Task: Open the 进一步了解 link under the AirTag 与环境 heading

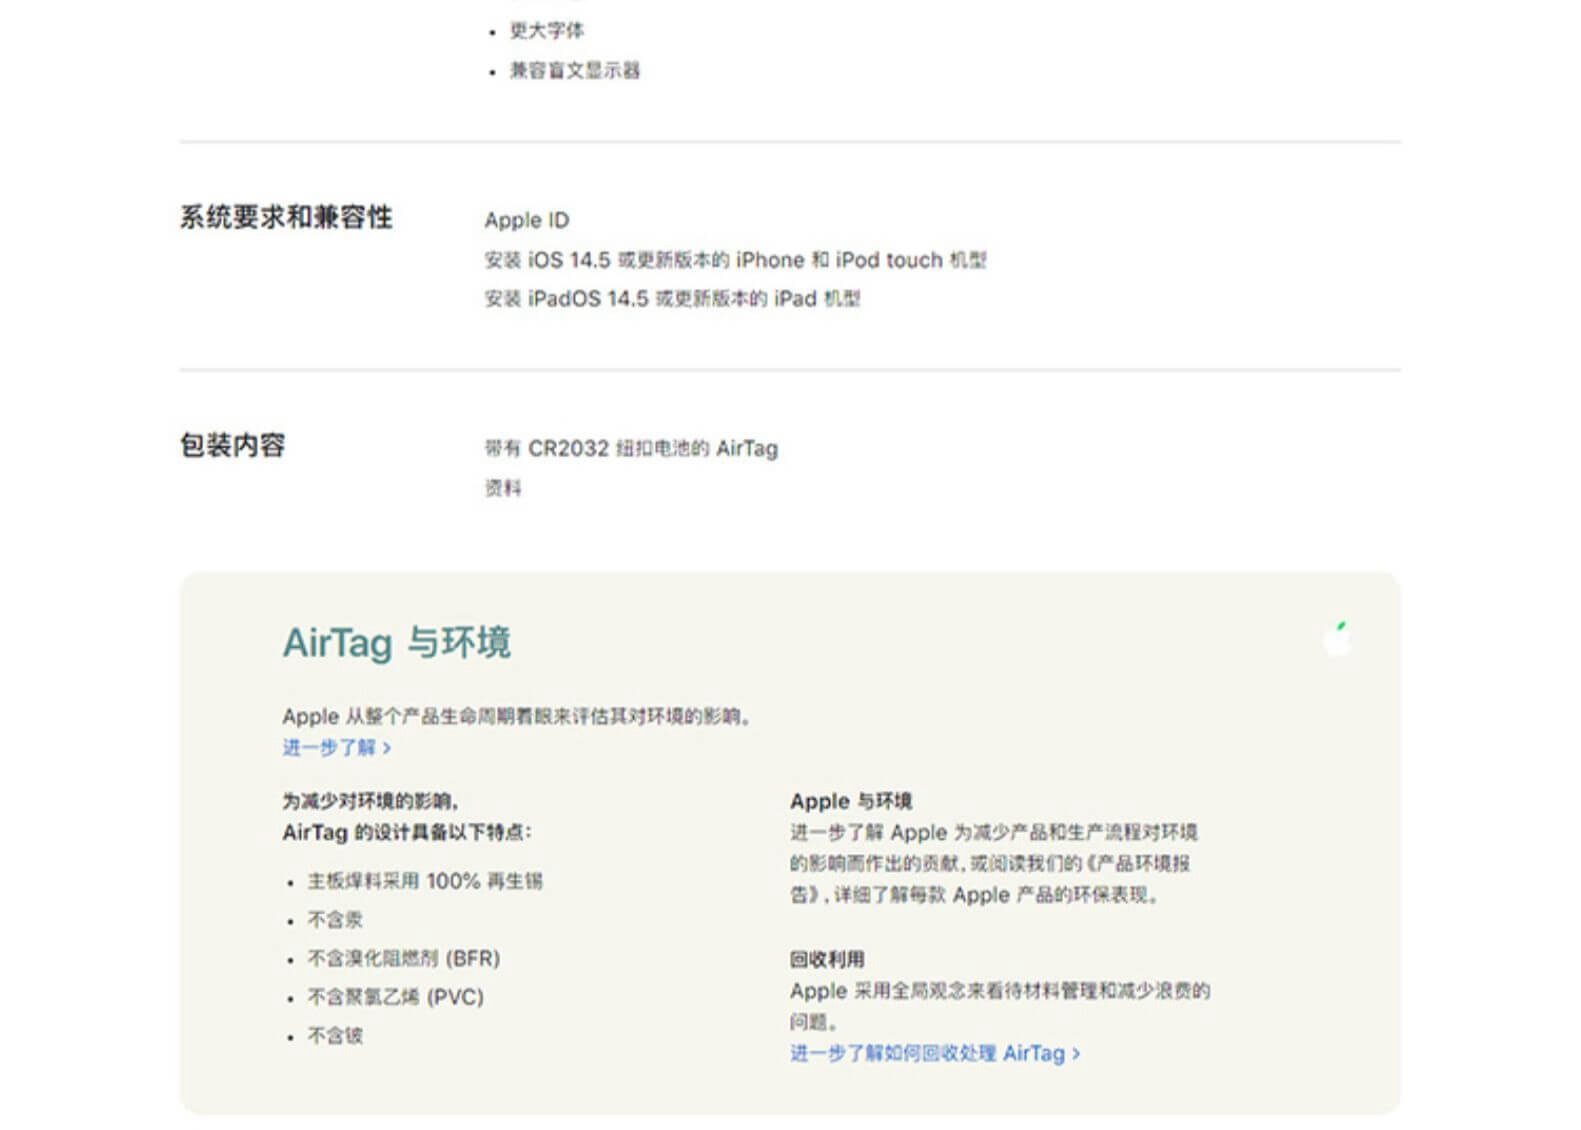Action: point(336,747)
